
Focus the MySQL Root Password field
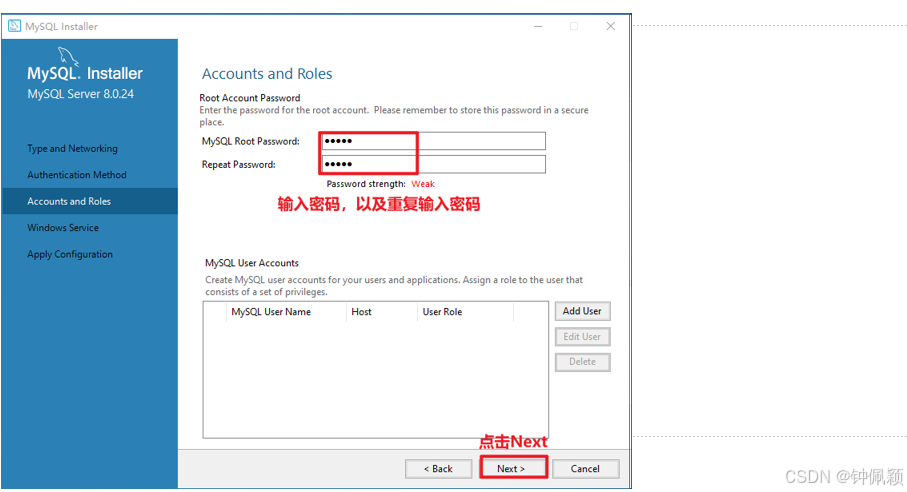tap(433, 141)
